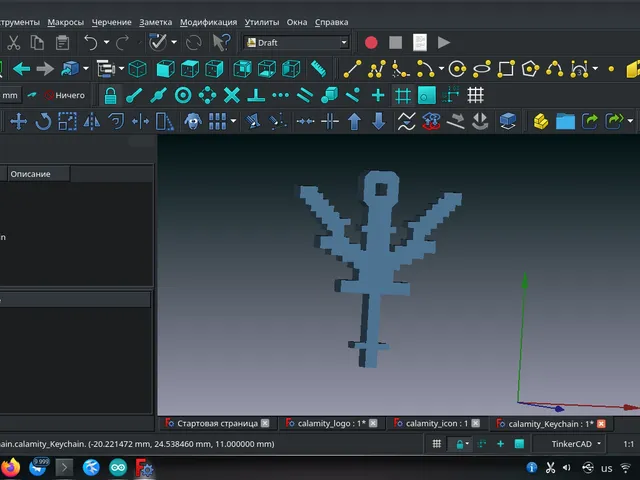Click the Draft Offset tool

tap(116, 122)
